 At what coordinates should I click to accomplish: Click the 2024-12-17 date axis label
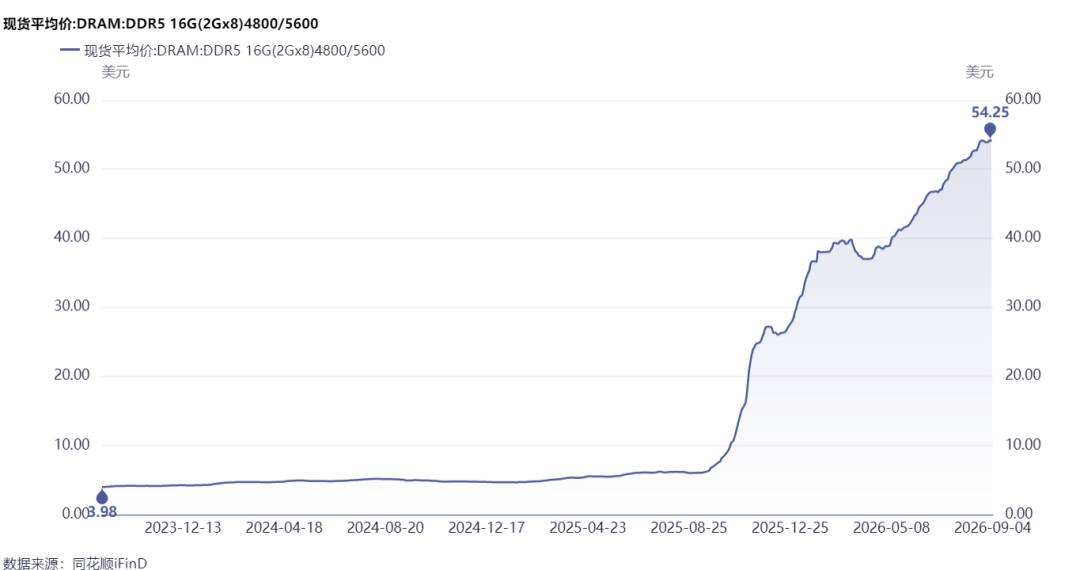coord(486,528)
